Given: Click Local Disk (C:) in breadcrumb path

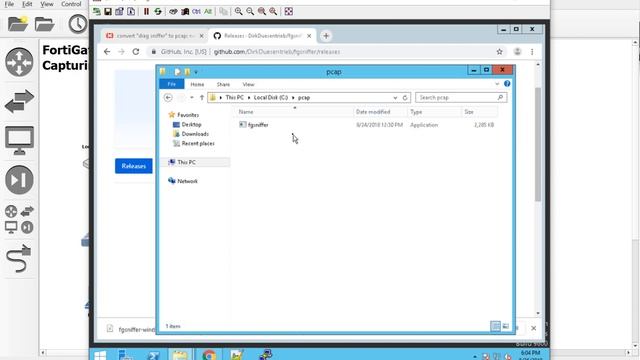Looking at the screenshot, I should 271,98.
